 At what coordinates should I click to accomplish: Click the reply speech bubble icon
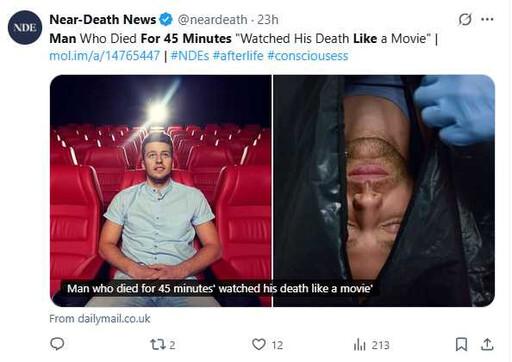57,344
